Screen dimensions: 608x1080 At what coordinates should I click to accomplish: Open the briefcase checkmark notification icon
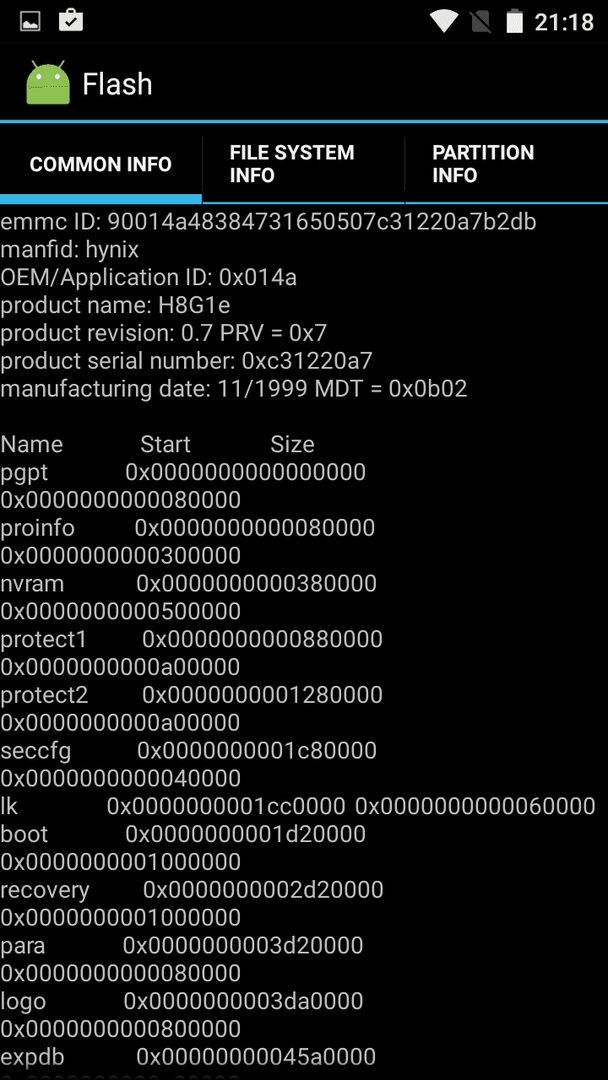[71, 20]
